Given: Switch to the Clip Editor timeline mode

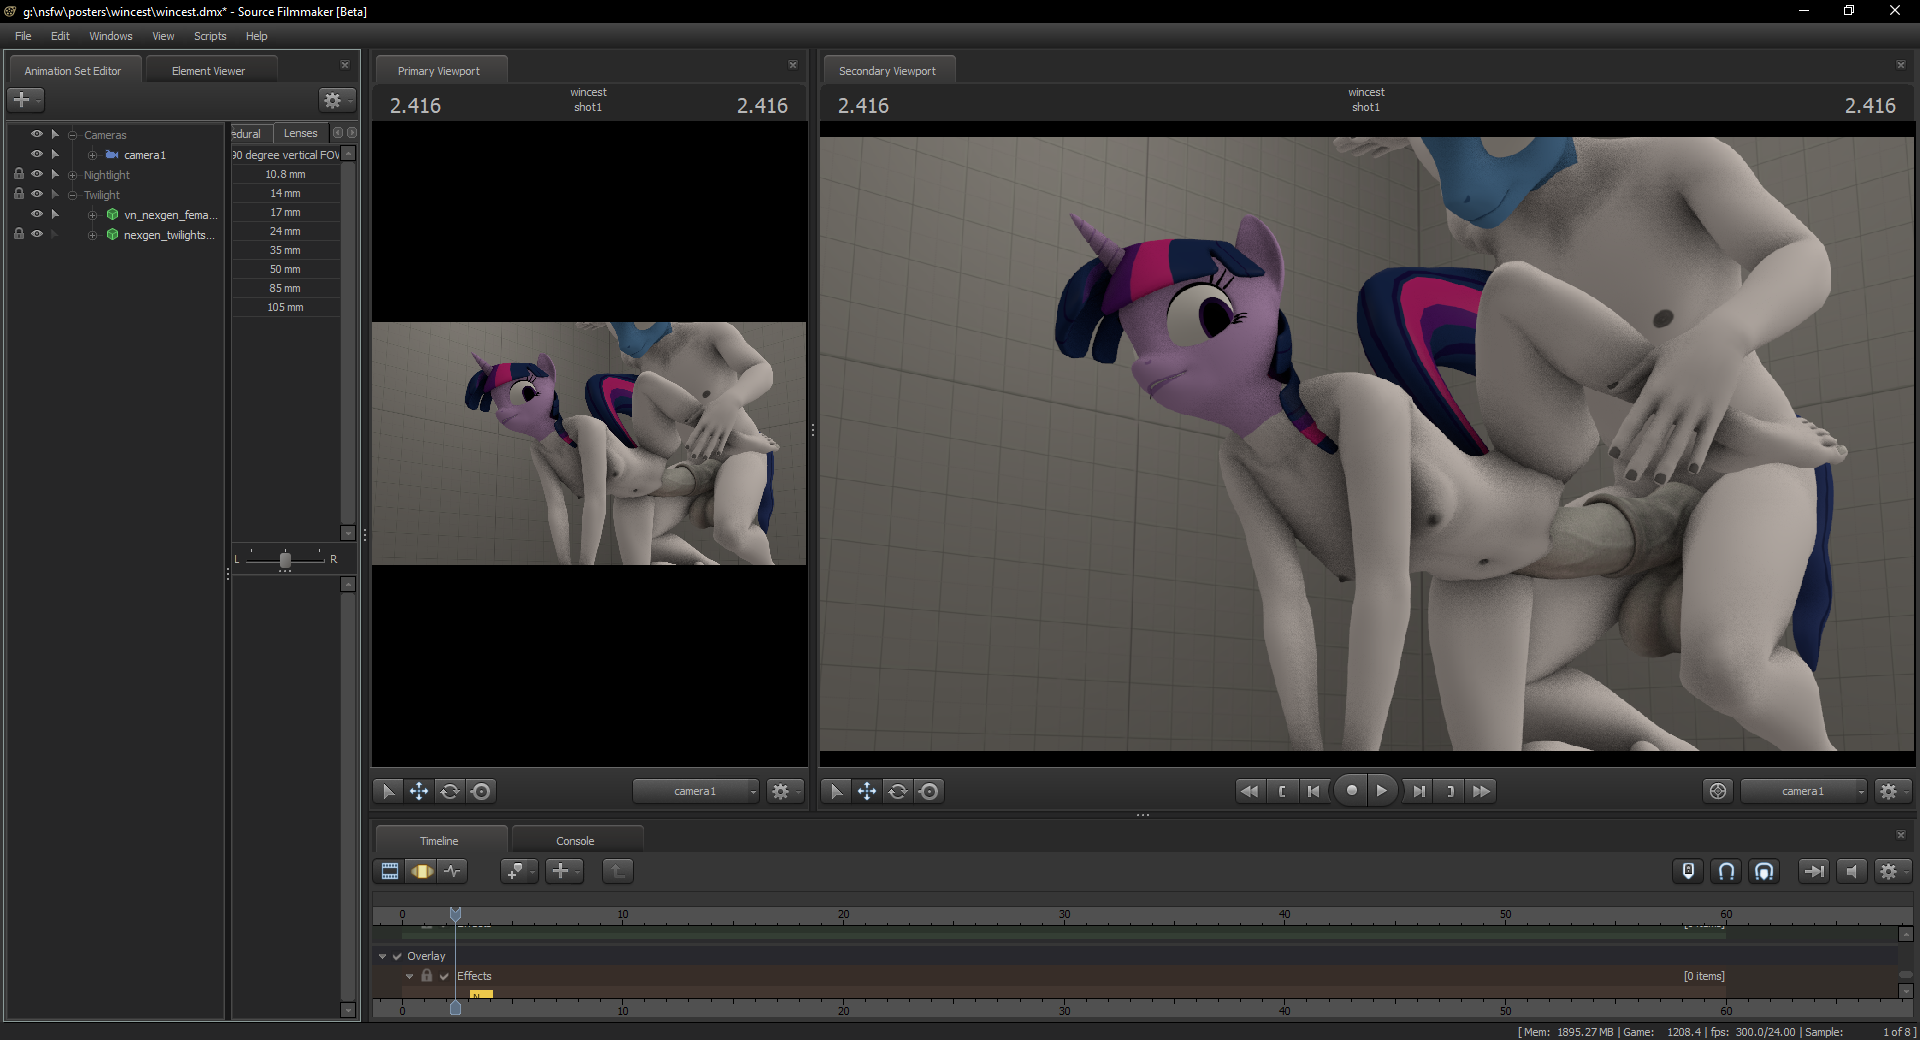Looking at the screenshot, I should coord(390,871).
